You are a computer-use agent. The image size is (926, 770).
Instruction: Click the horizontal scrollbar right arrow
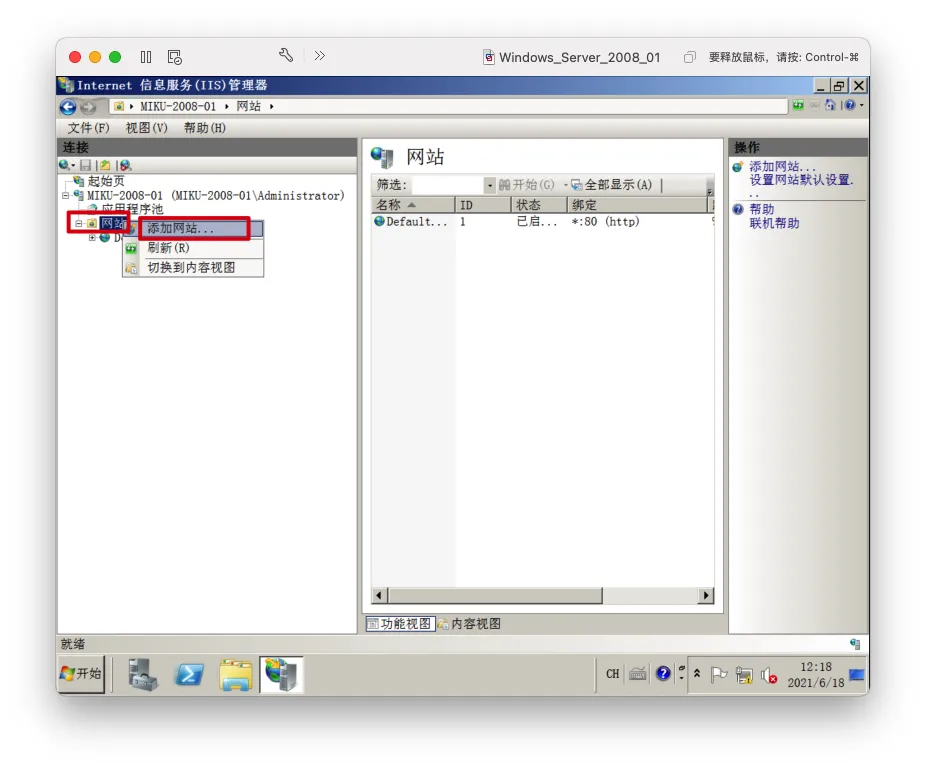tap(706, 595)
